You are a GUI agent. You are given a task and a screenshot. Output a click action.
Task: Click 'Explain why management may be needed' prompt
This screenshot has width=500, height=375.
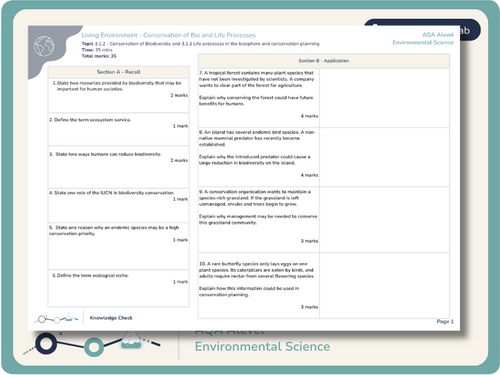tap(258, 219)
